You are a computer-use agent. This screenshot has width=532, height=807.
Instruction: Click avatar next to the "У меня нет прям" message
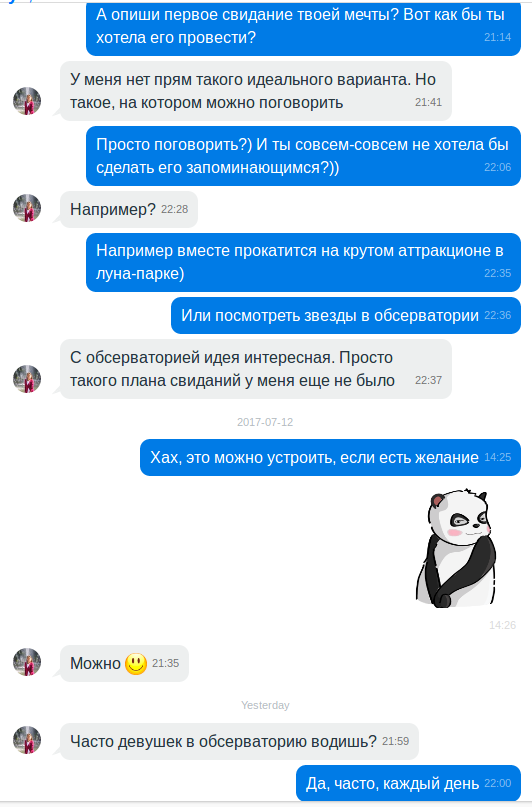click(27, 101)
